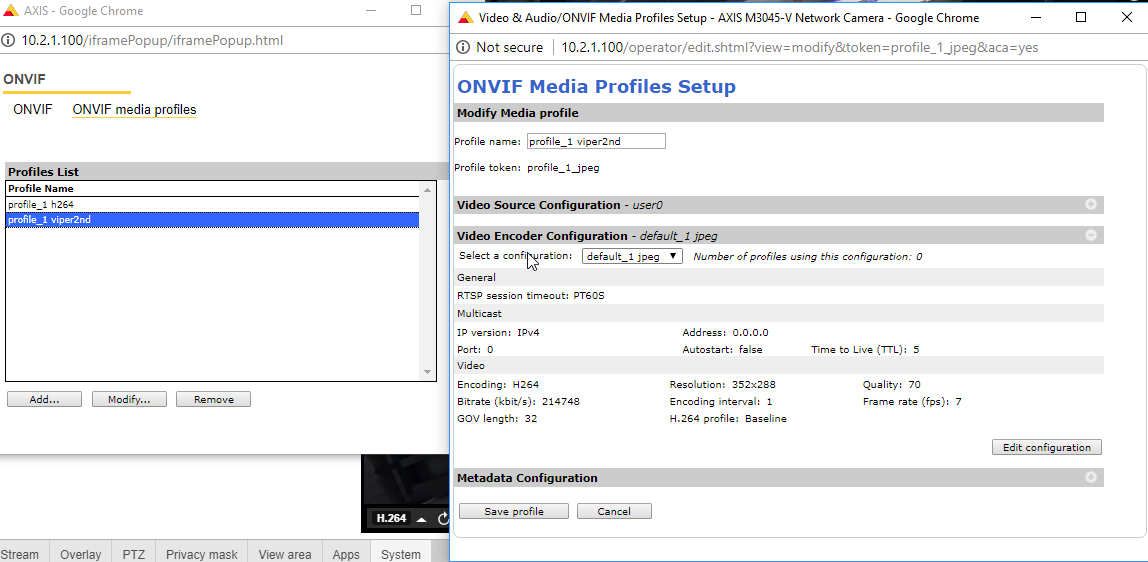The image size is (1148, 562).
Task: Click the AXIS window address bar URL
Action: [152, 40]
